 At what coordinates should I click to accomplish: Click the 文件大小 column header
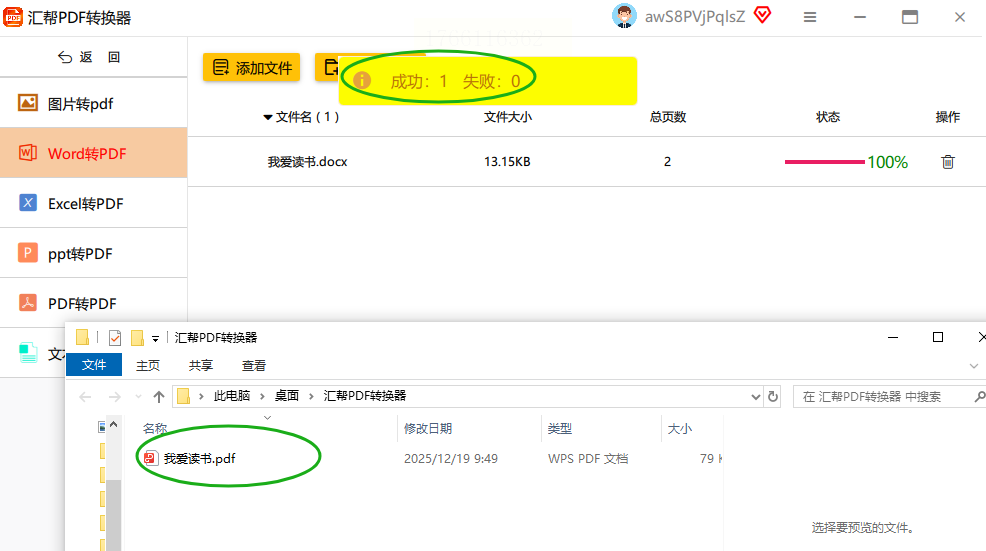pyautogui.click(x=507, y=117)
